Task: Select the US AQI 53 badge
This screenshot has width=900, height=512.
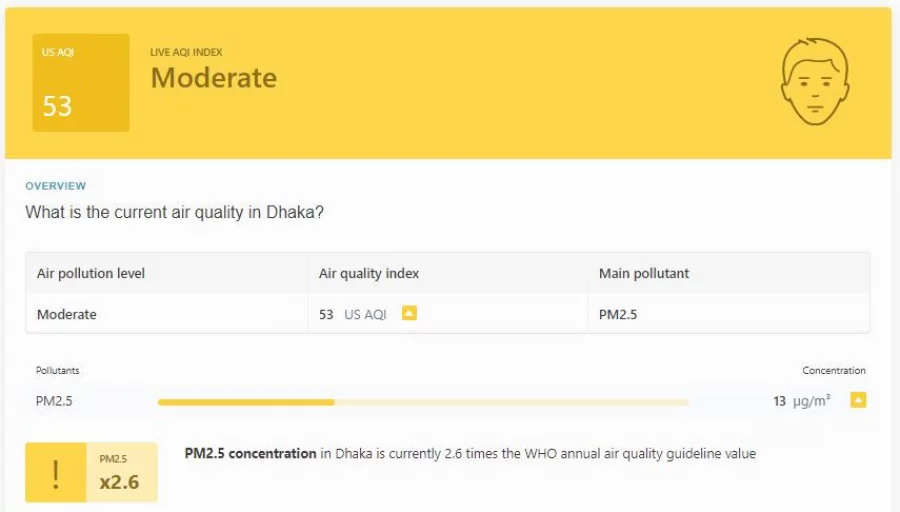Action: pos(81,83)
